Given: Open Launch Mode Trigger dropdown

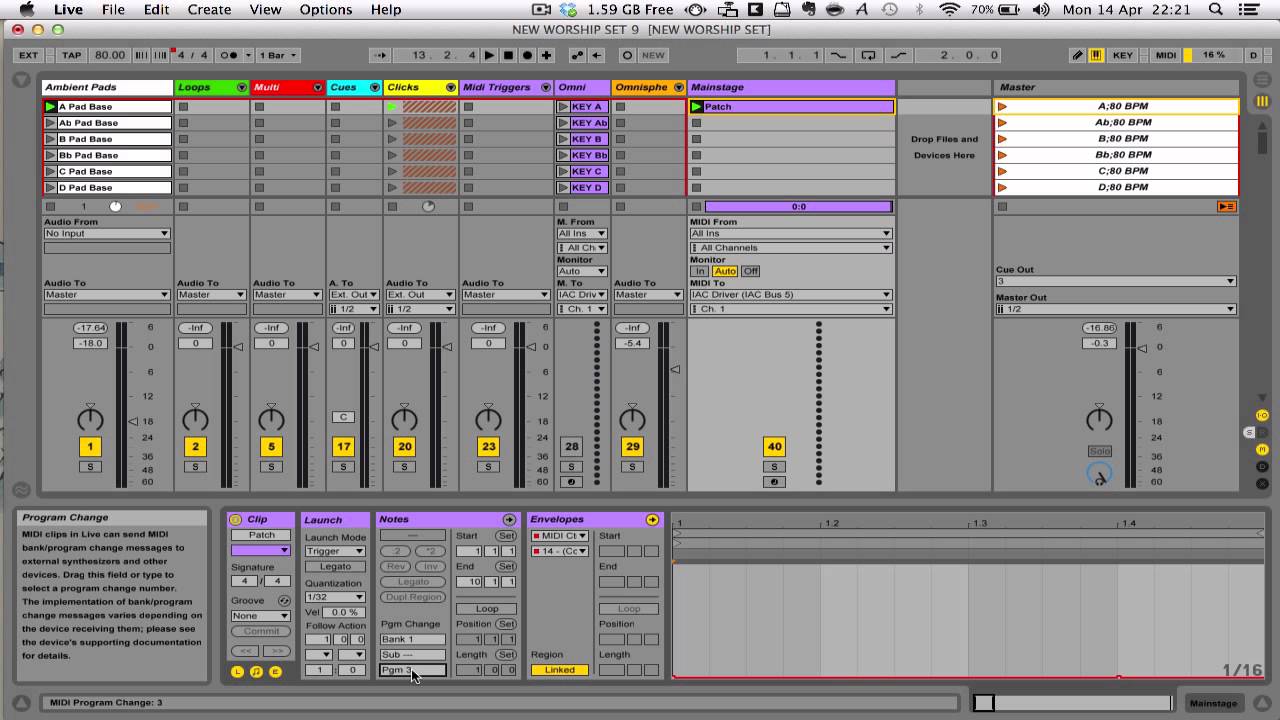Looking at the screenshot, I should click(335, 551).
